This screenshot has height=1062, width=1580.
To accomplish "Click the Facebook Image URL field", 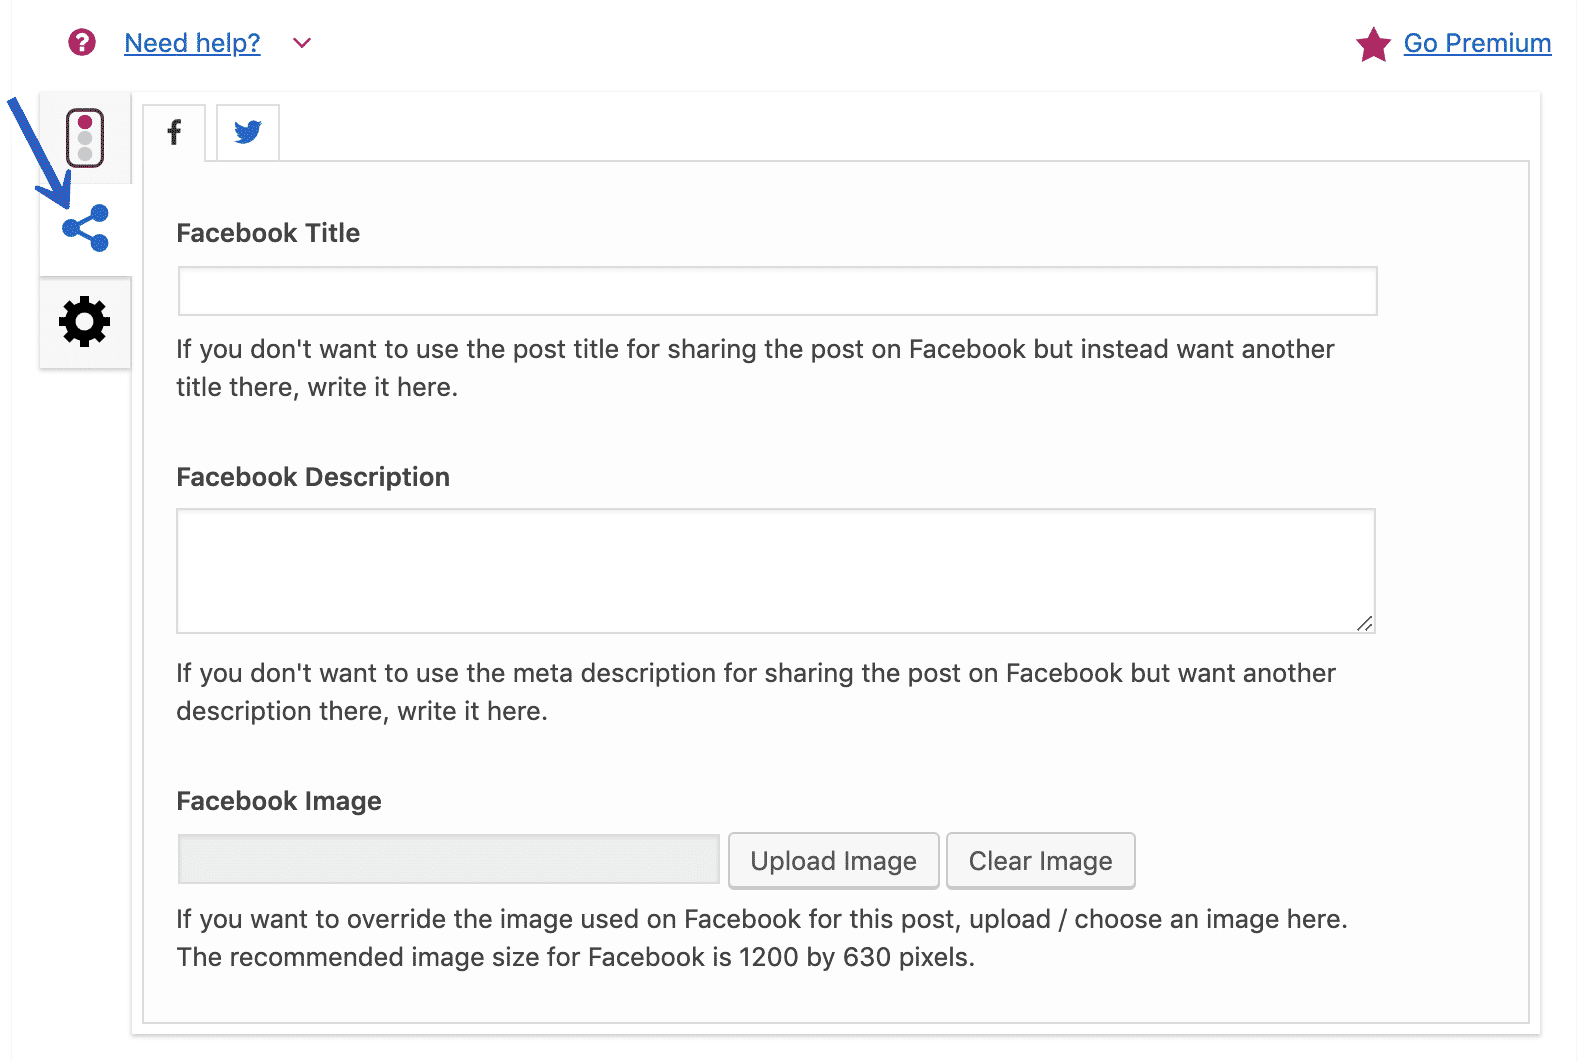I will 448,860.
